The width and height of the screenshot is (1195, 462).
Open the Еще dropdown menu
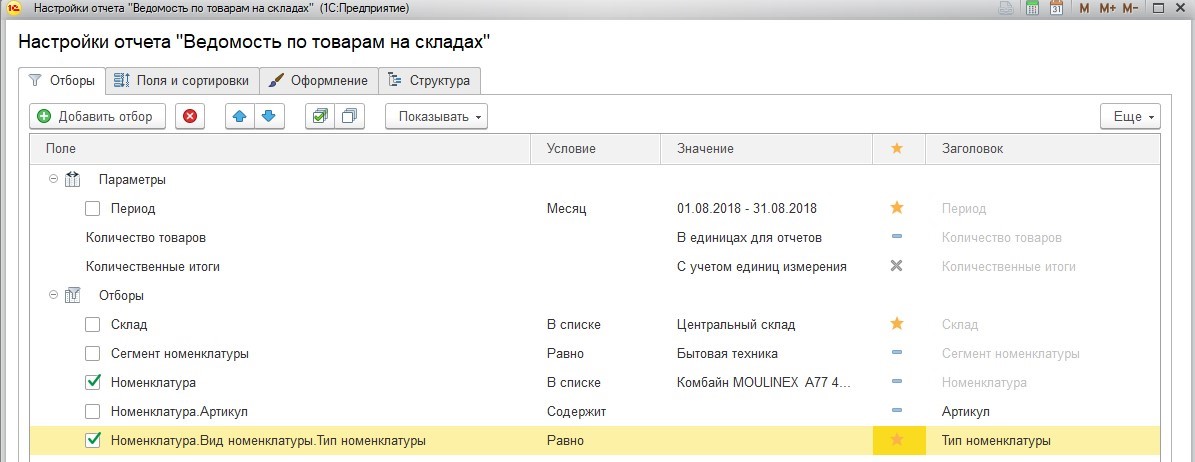[1130, 117]
